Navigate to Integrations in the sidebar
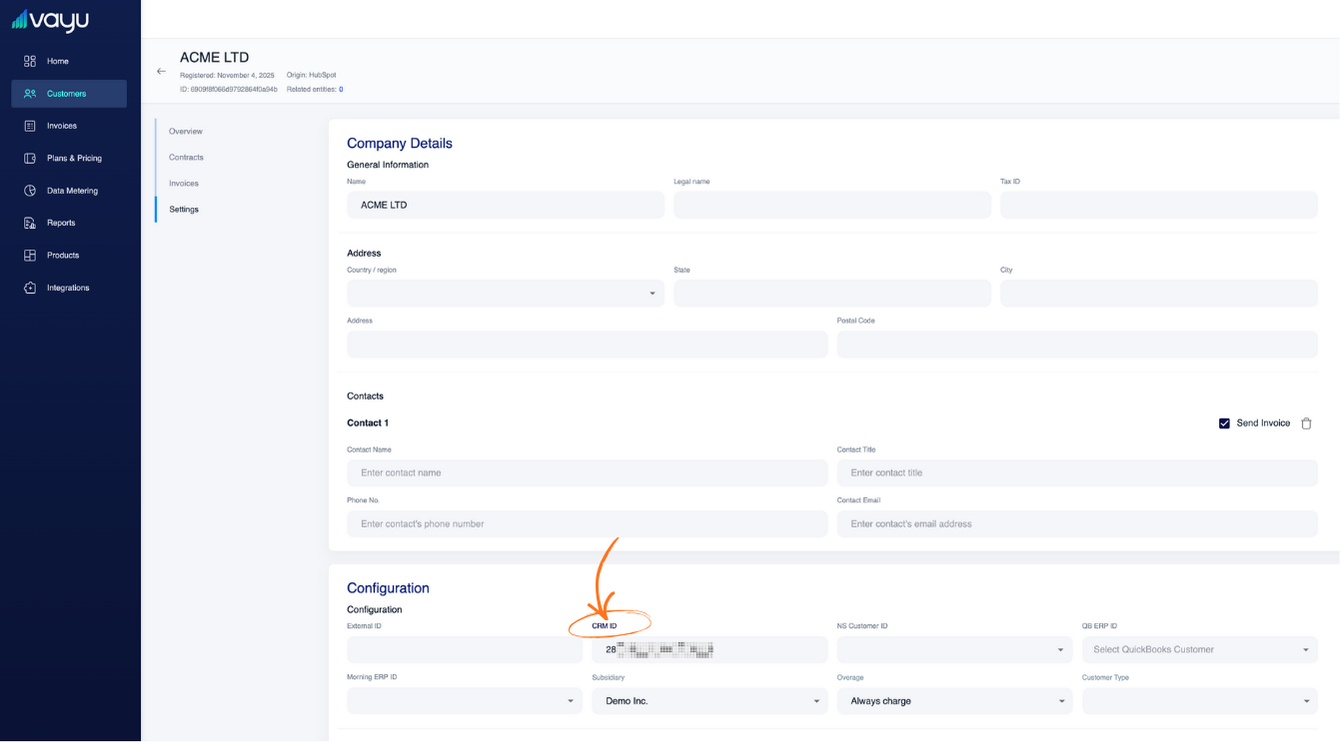The width and height of the screenshot is (1341, 742). click(66, 287)
